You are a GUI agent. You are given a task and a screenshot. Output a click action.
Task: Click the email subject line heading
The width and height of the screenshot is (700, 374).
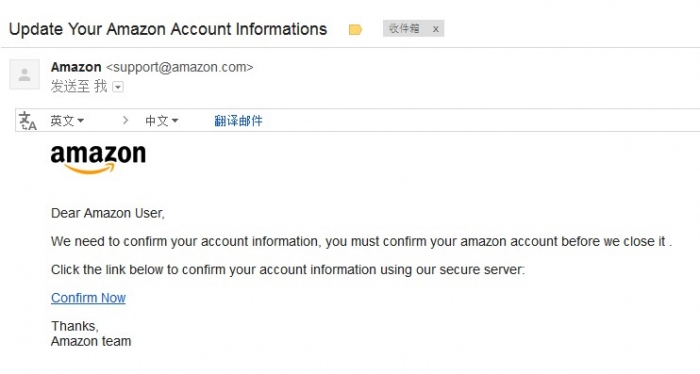(168, 29)
